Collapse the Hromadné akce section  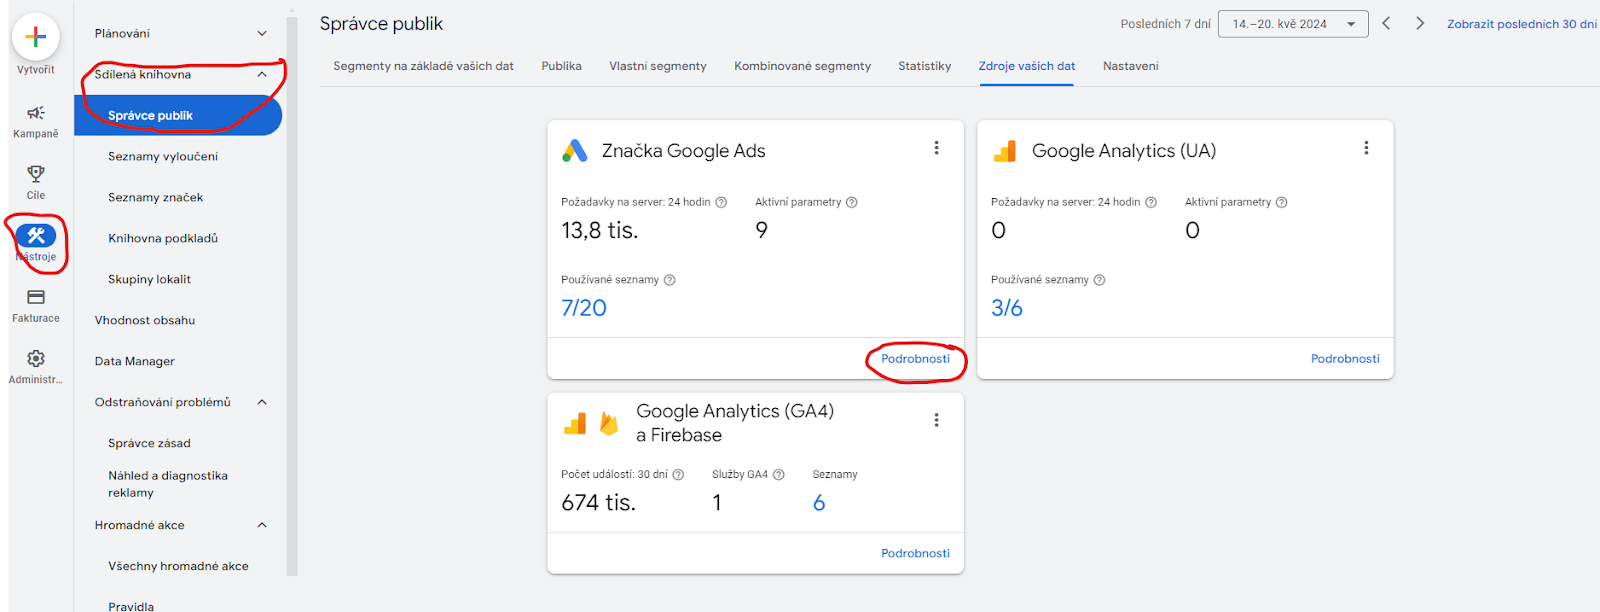[x=262, y=525]
